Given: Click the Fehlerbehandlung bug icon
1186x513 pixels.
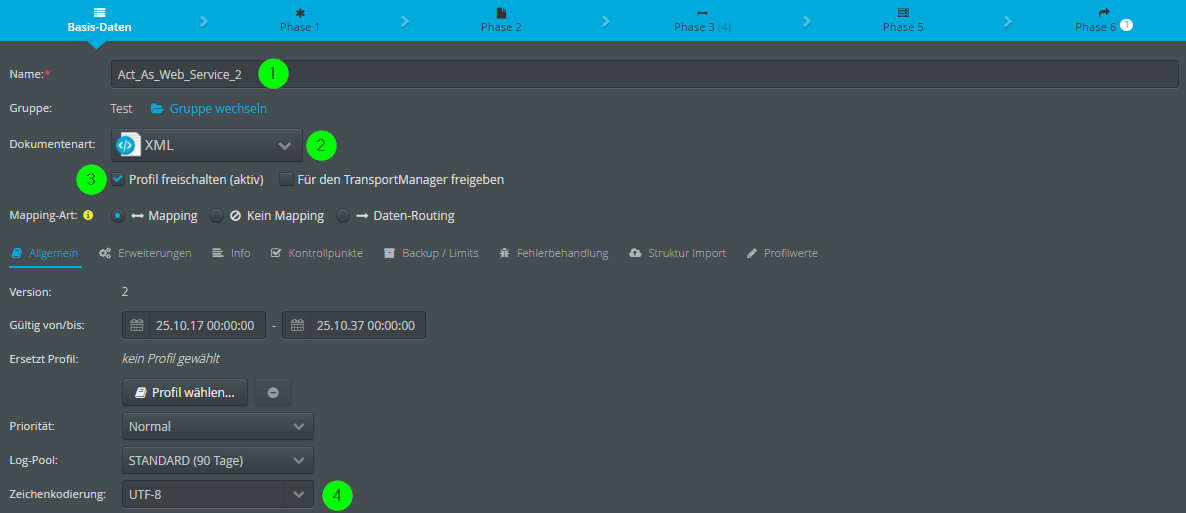Looking at the screenshot, I should tap(505, 253).
